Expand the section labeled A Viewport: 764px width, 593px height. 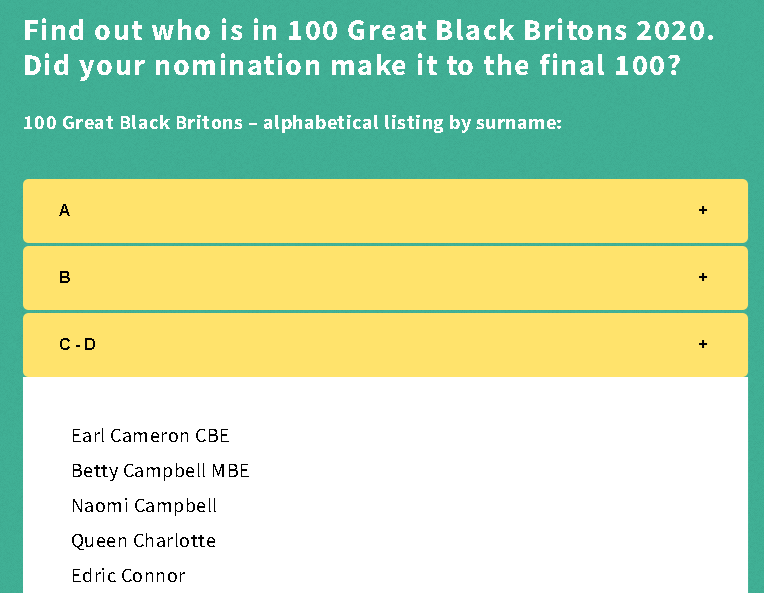pos(65,210)
